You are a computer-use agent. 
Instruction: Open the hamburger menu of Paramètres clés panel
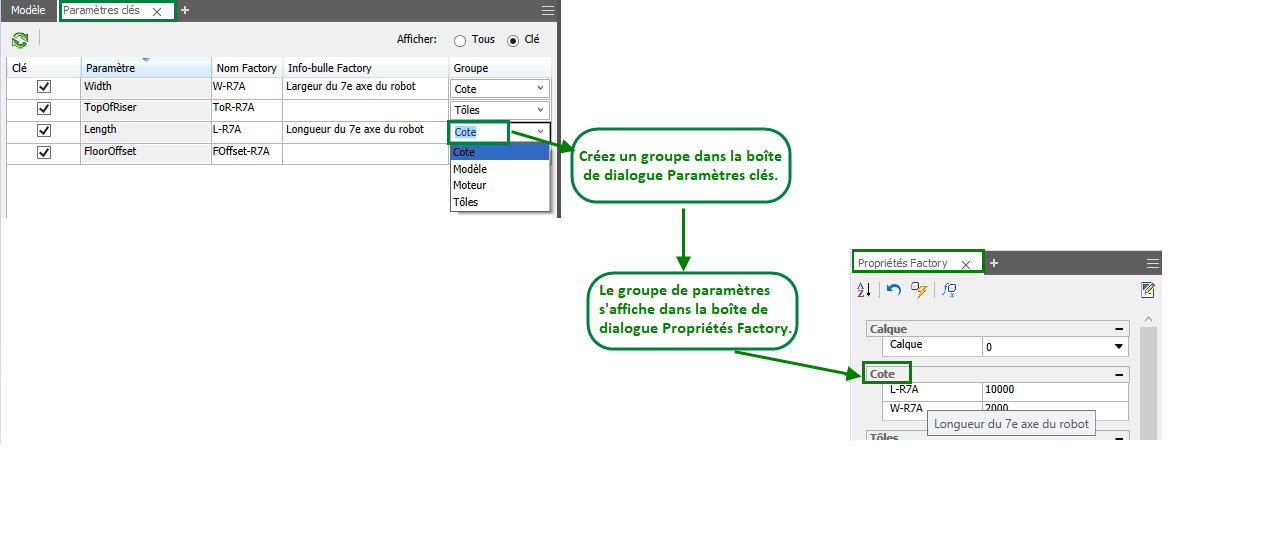coord(547,11)
